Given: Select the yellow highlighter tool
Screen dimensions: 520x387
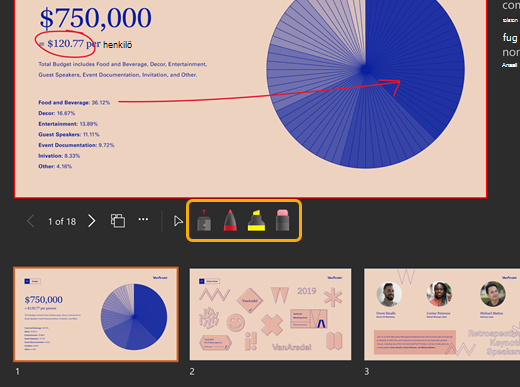Looking at the screenshot, I should 256,220.
